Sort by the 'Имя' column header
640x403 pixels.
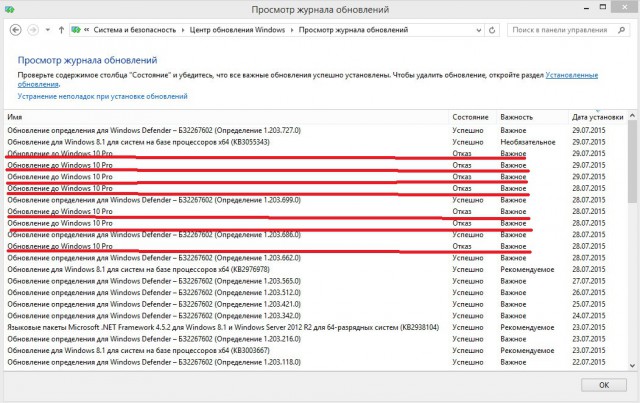pyautogui.click(x=227, y=117)
